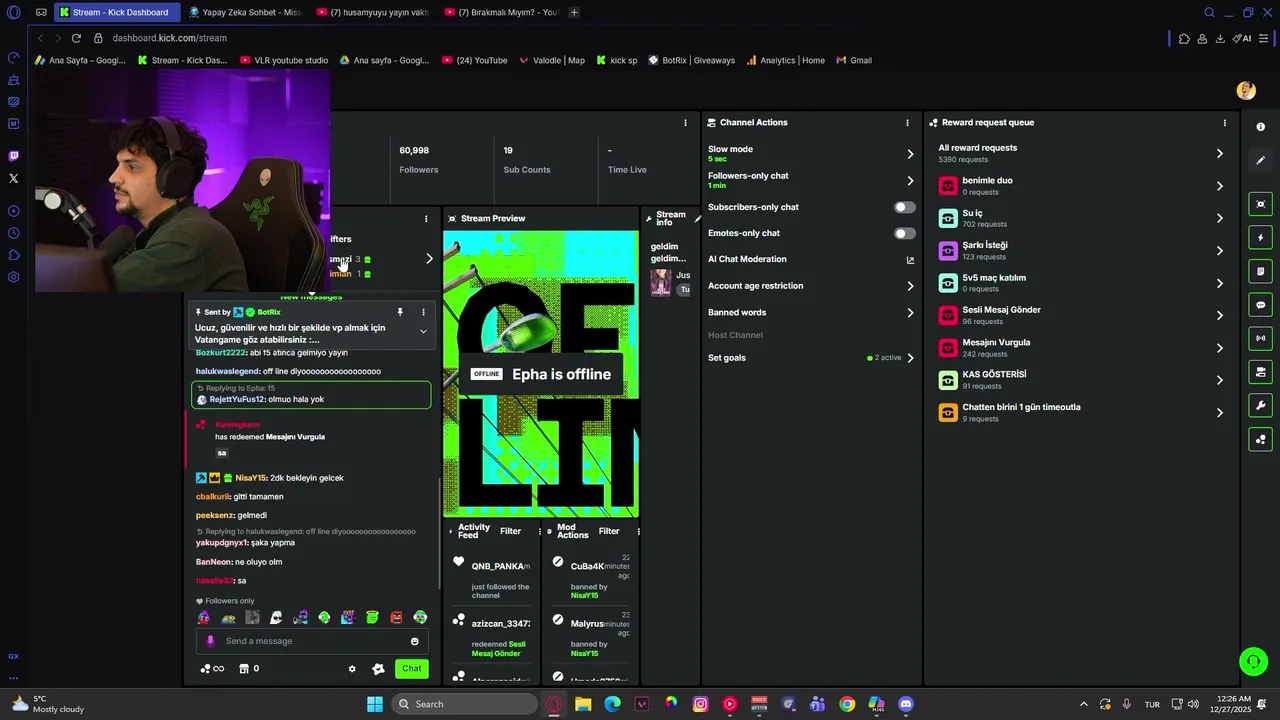The height and width of the screenshot is (720, 1280).
Task: Click the green Chat send button
Action: [412, 669]
